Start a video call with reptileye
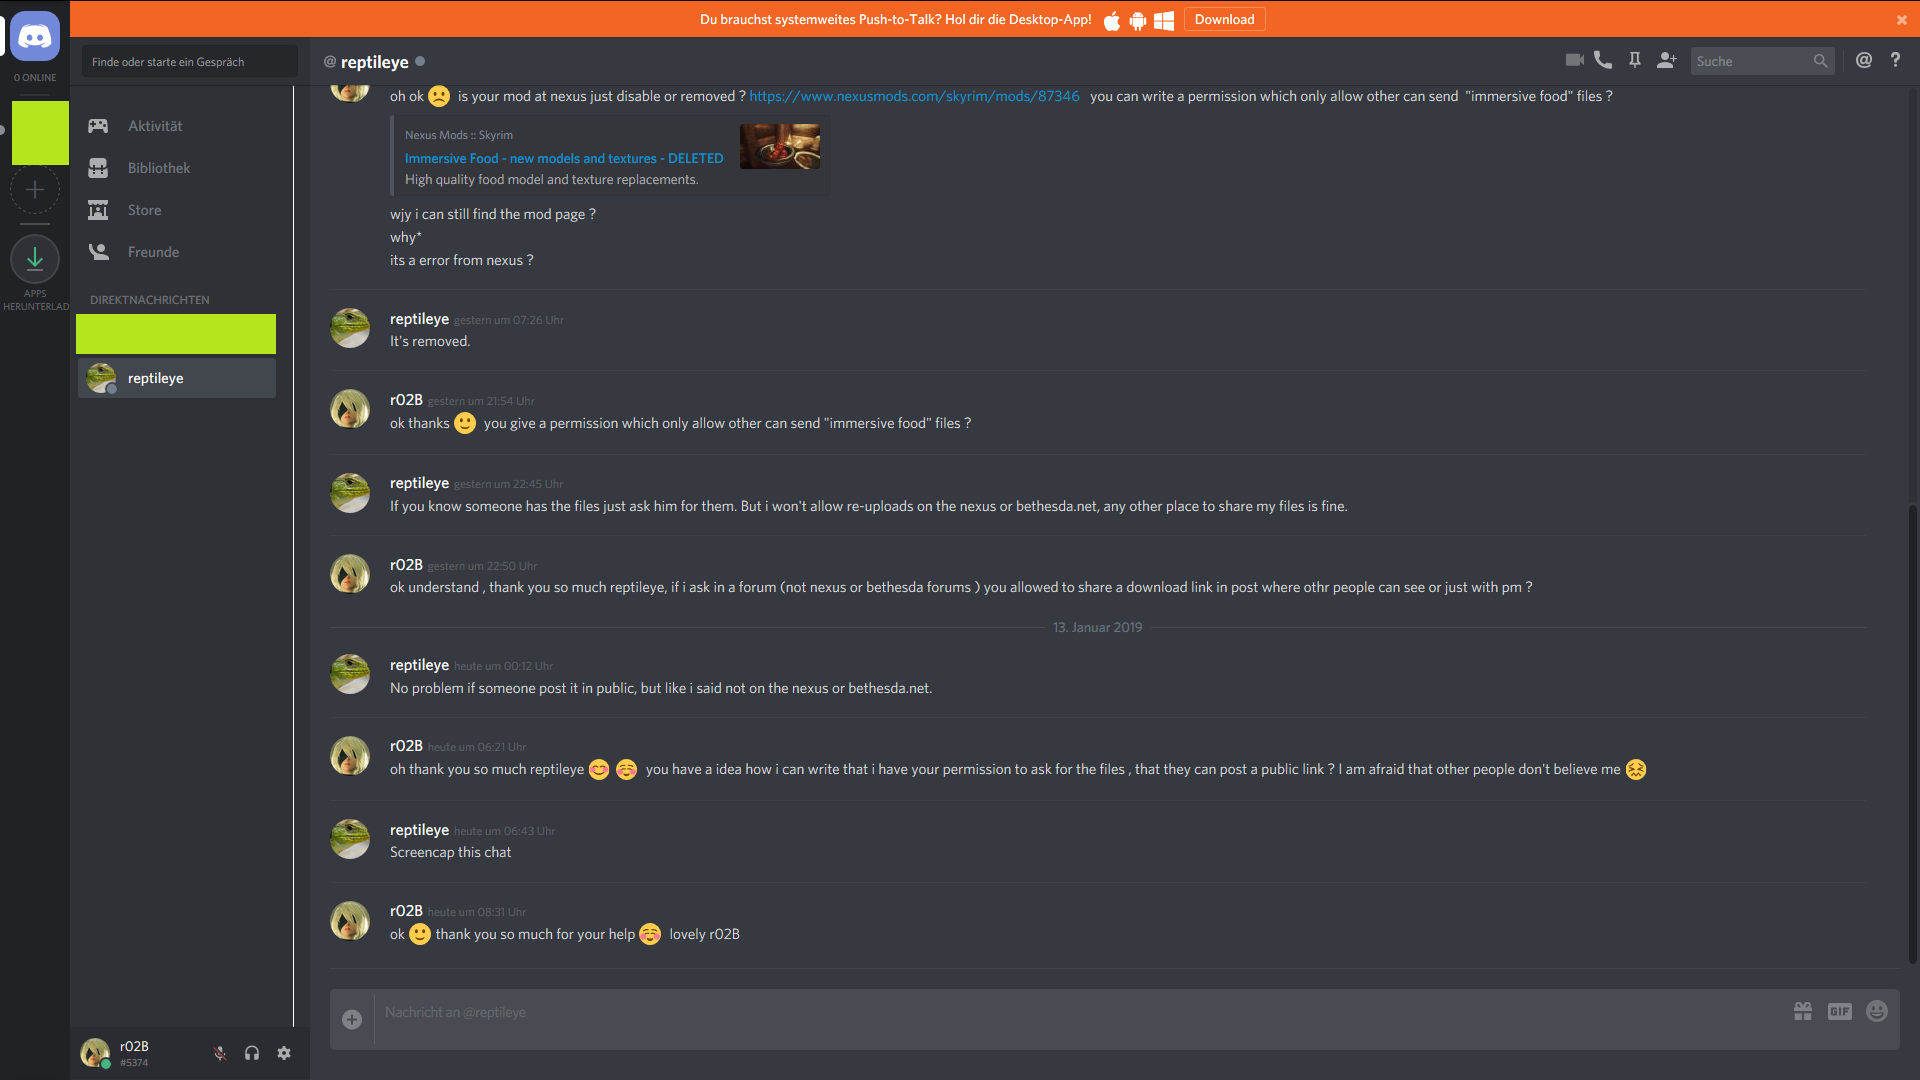Image resolution: width=1920 pixels, height=1080 pixels. coord(1574,60)
